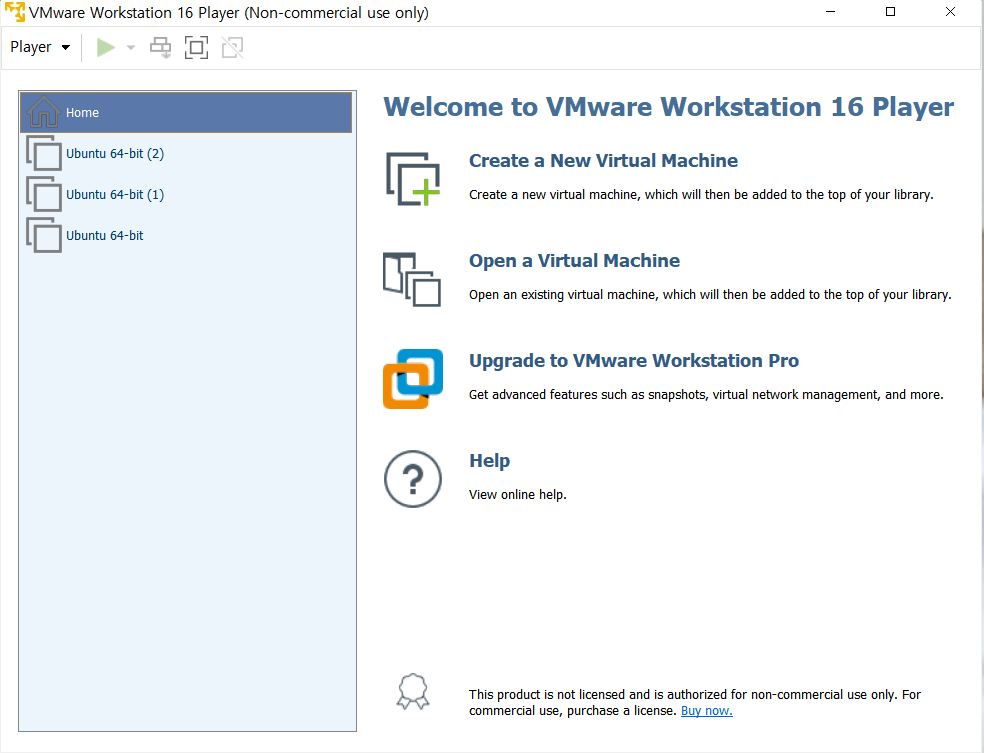The height and width of the screenshot is (753, 984).
Task: Click the new VM plus icon
Action: 413,179
